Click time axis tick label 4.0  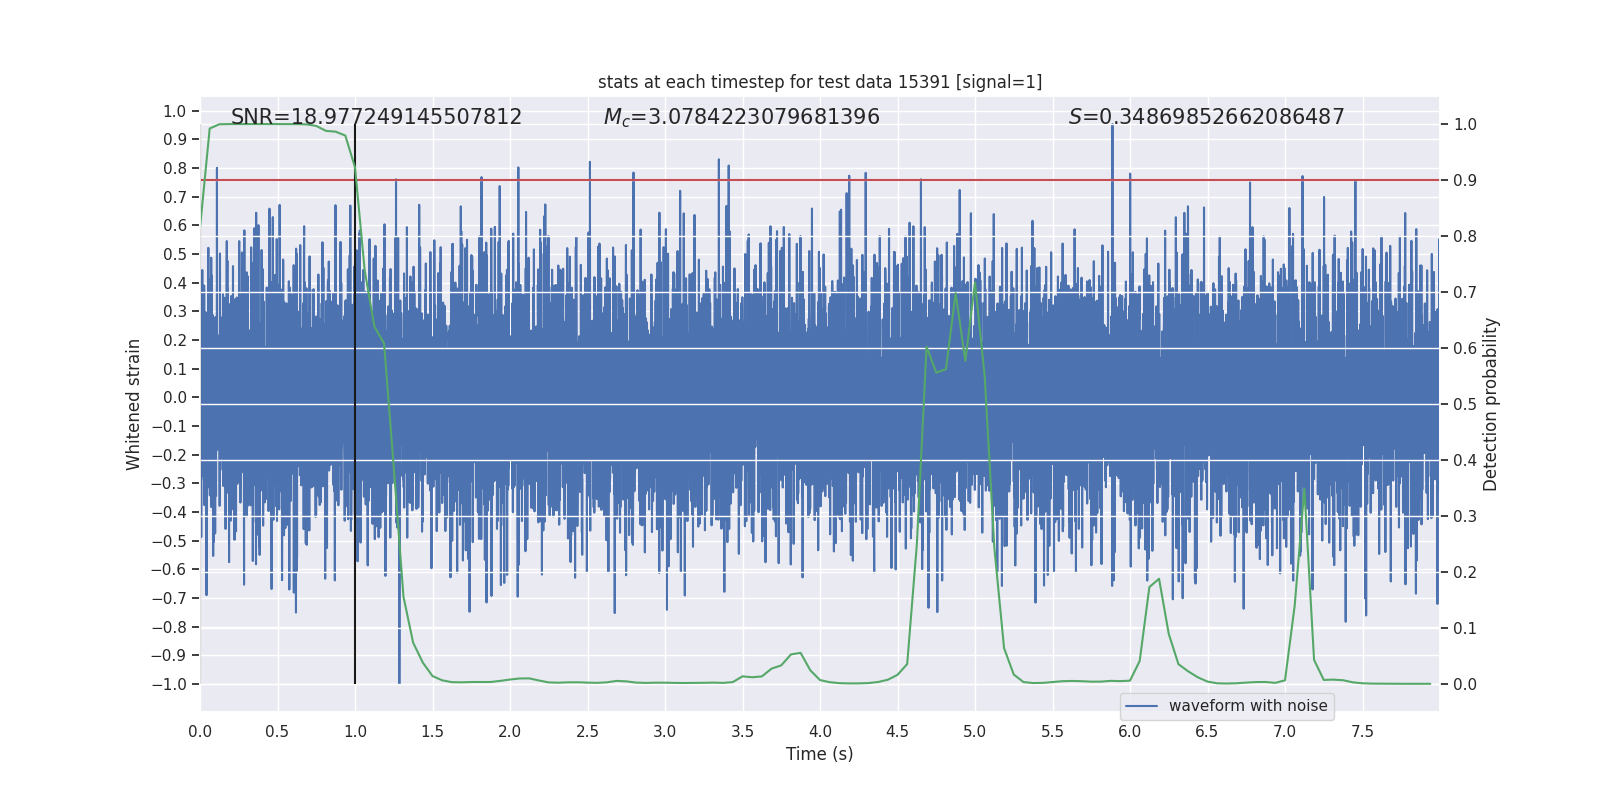(x=820, y=731)
